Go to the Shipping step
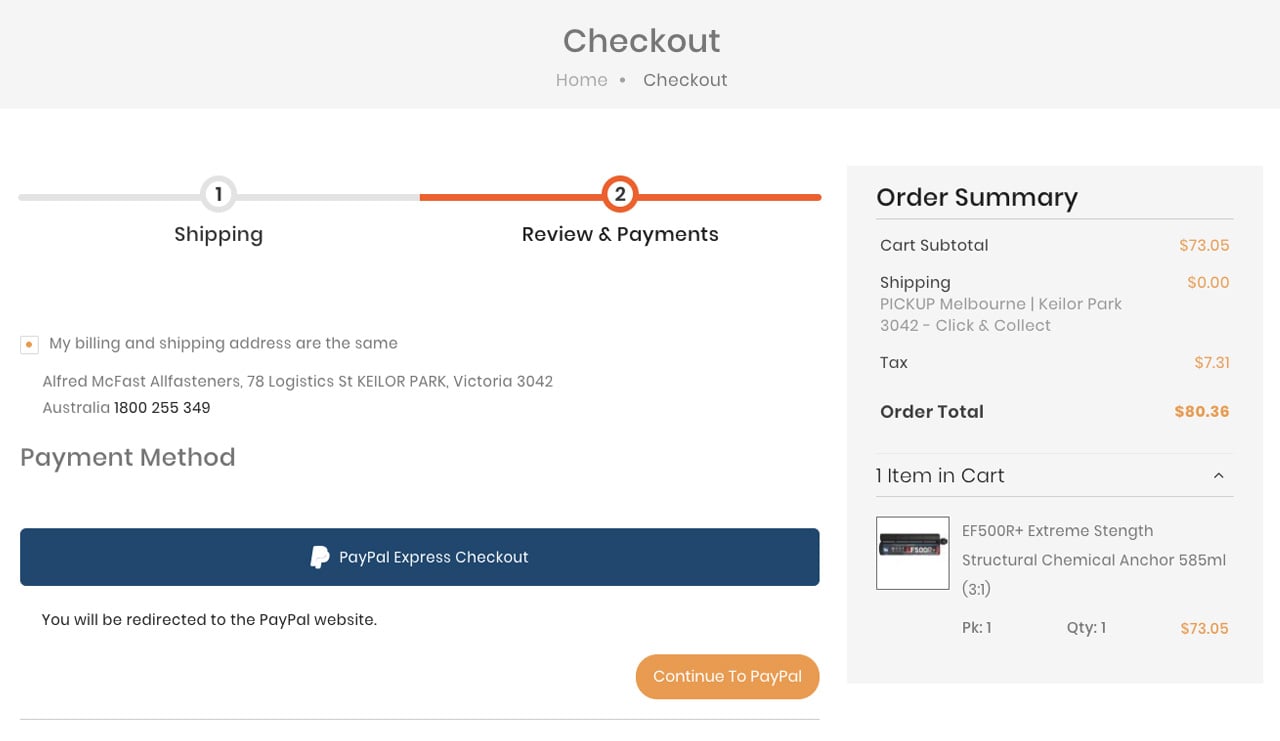This screenshot has width=1280, height=741. coord(218,234)
